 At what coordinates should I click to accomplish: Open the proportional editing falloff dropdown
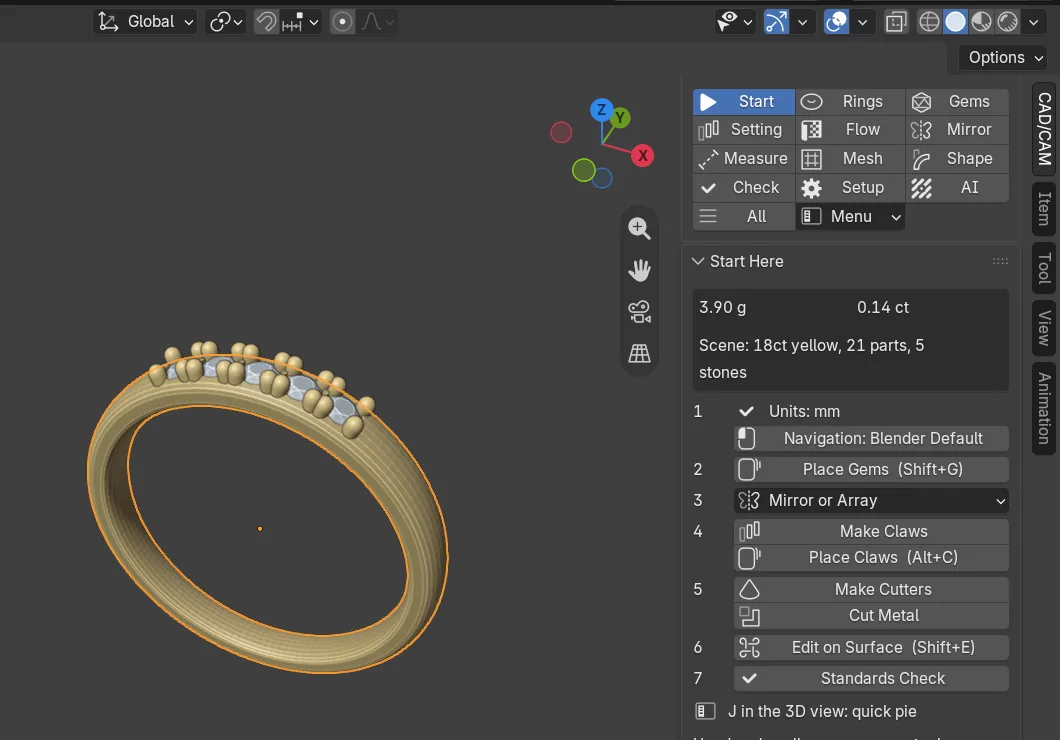tap(378, 22)
